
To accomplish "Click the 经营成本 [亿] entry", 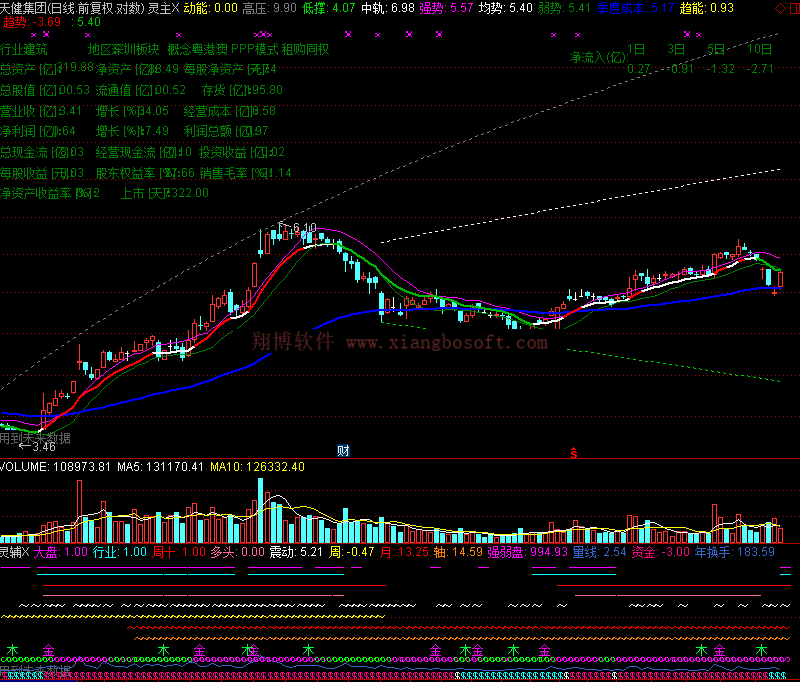I will [x=230, y=111].
